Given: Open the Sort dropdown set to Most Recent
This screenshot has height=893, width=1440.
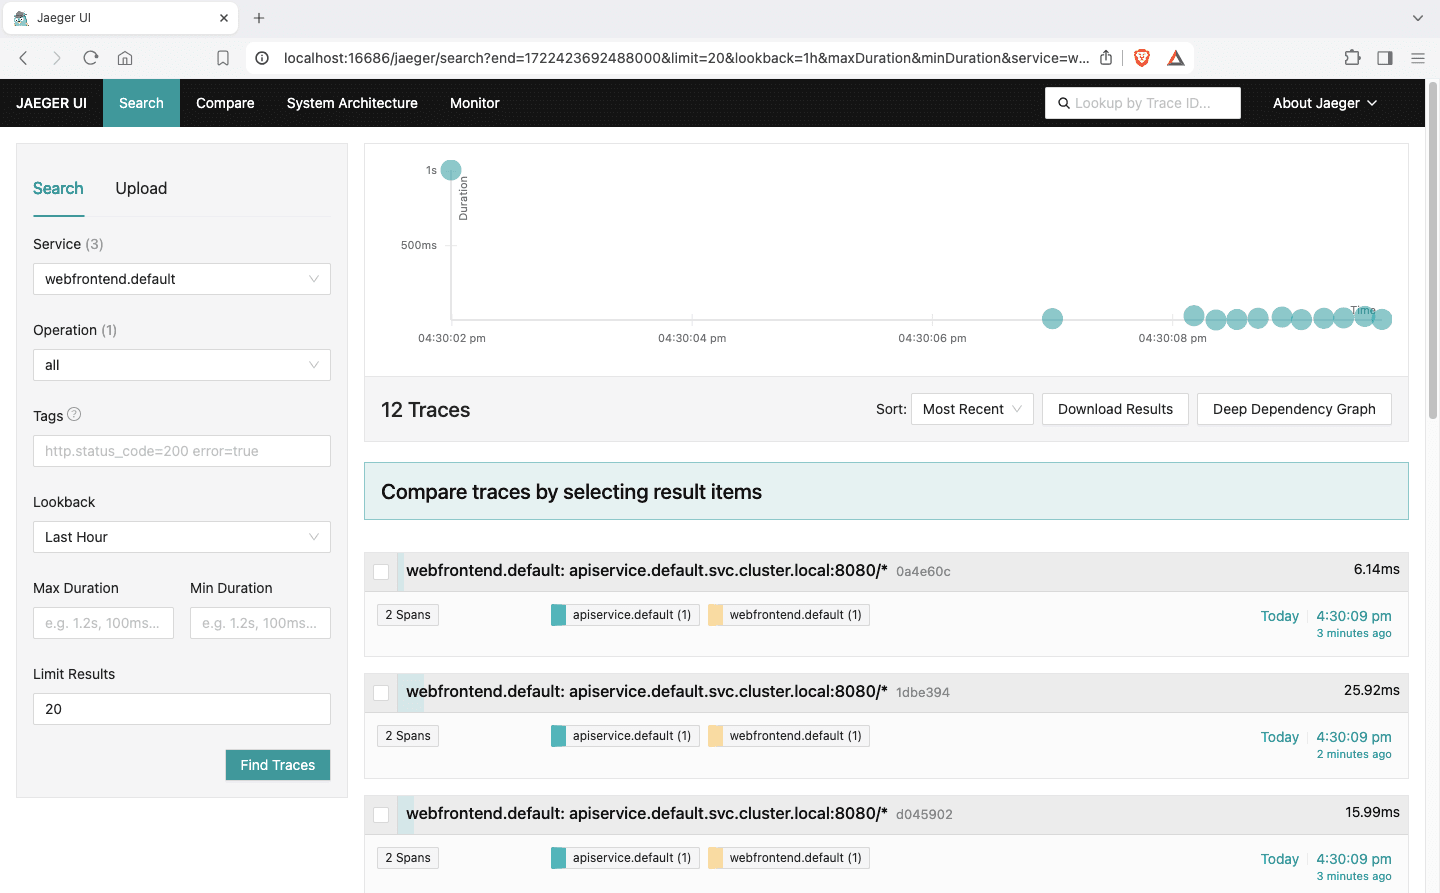Looking at the screenshot, I should pos(972,409).
